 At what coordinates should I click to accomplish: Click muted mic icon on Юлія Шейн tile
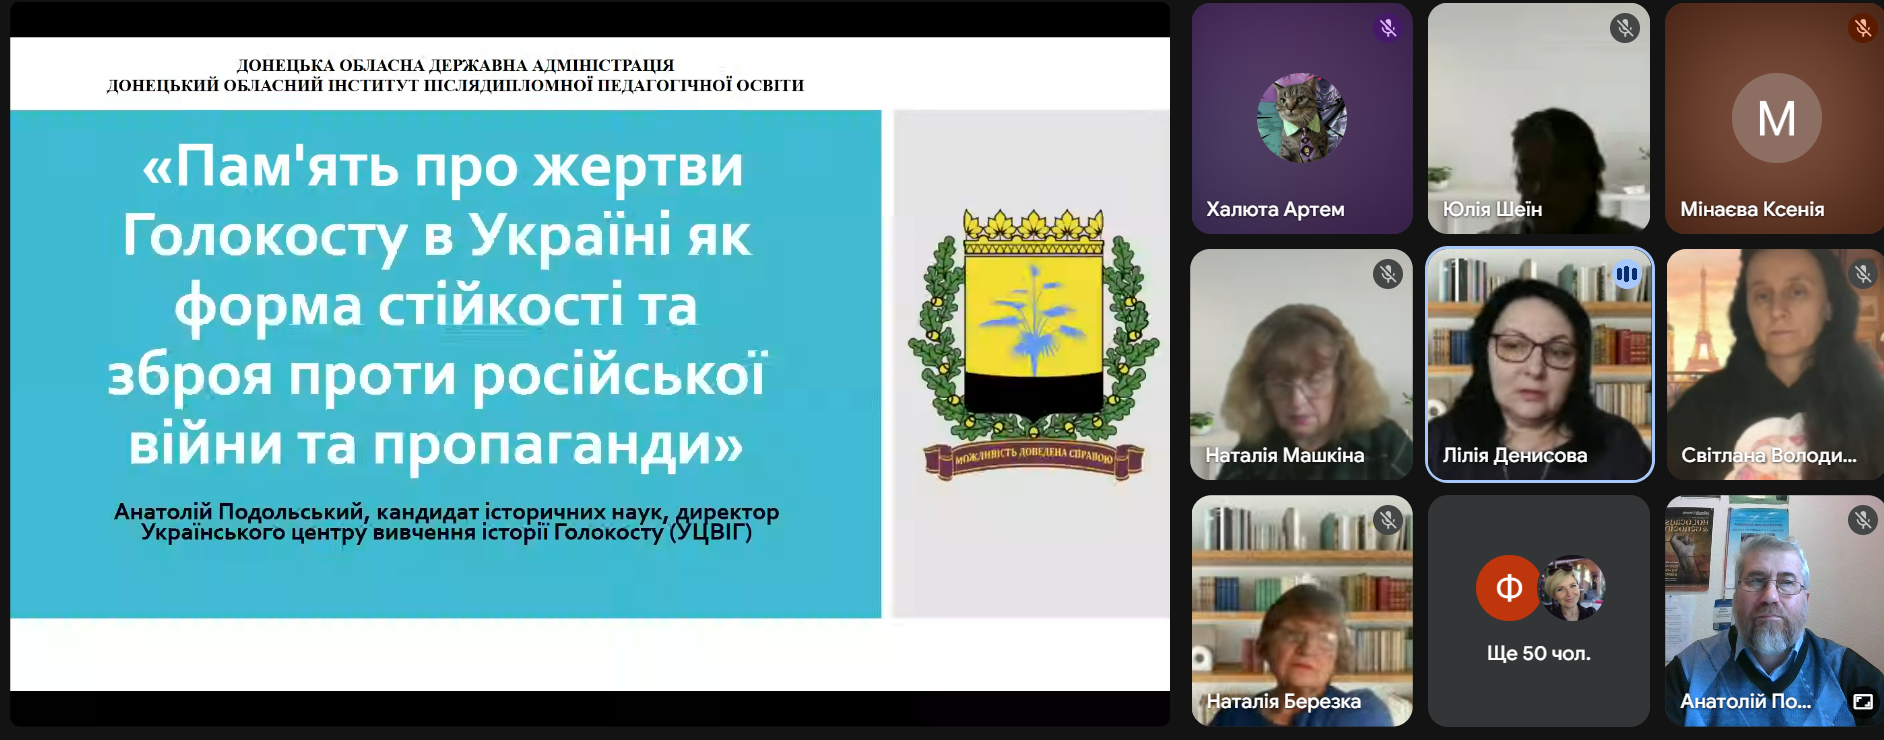tap(1624, 28)
